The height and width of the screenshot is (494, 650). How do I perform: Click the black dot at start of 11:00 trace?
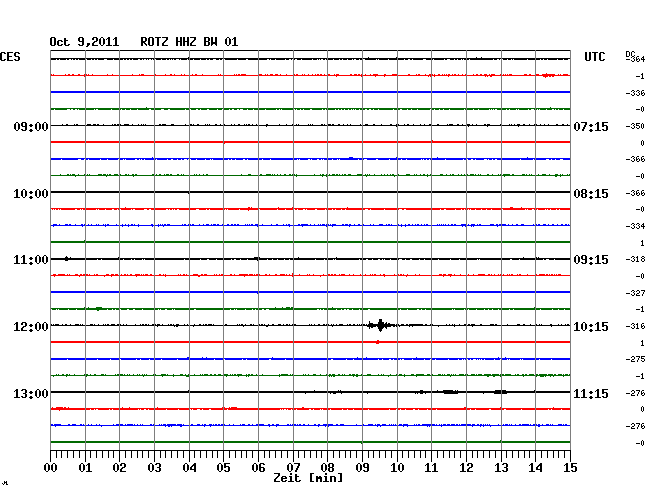click(x=66, y=259)
